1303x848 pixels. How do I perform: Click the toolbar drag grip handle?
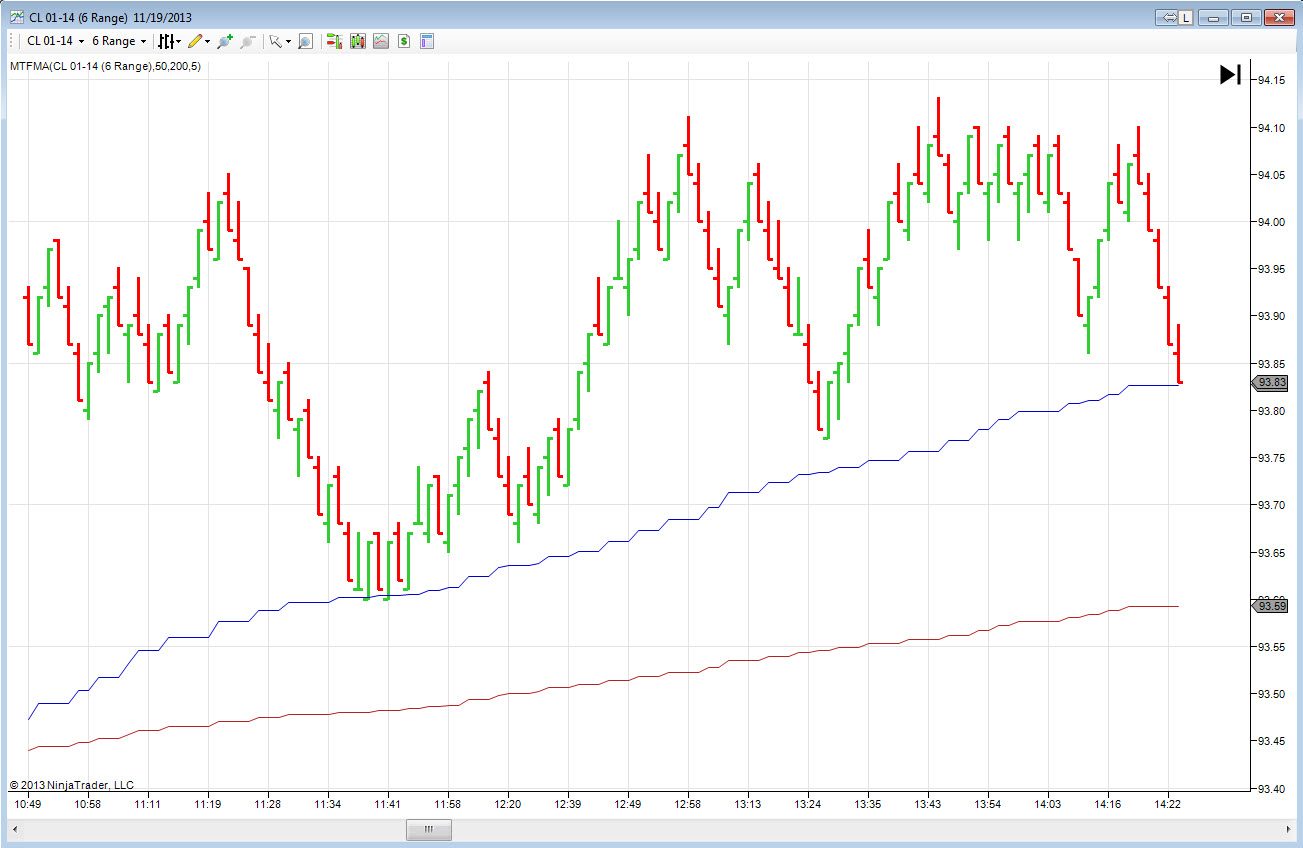pos(13,41)
